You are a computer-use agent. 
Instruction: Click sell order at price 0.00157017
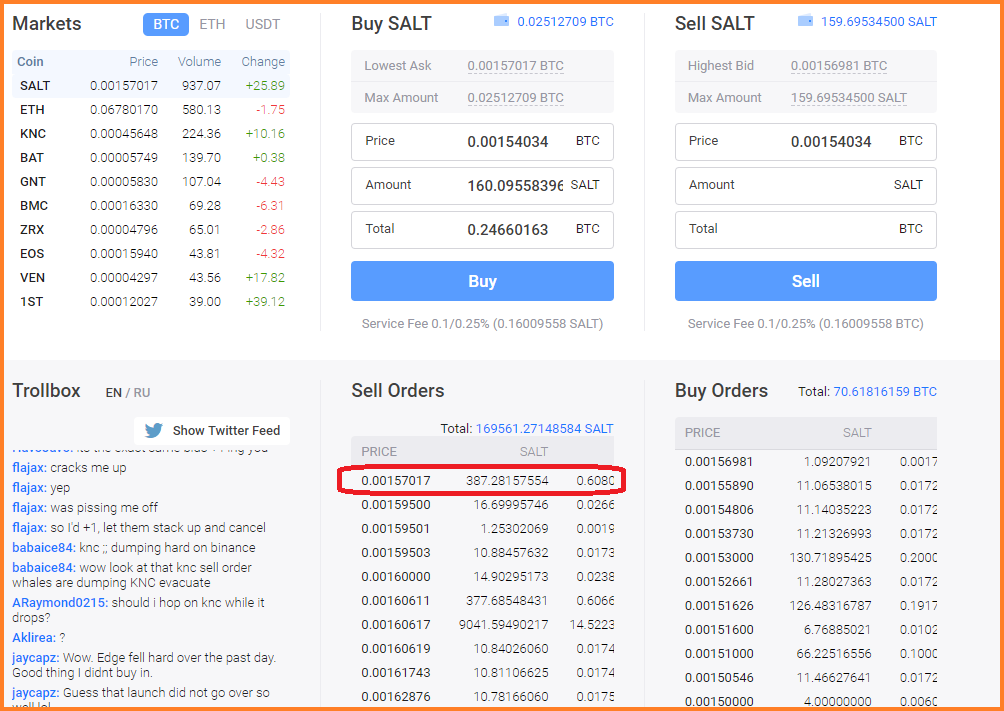point(482,480)
